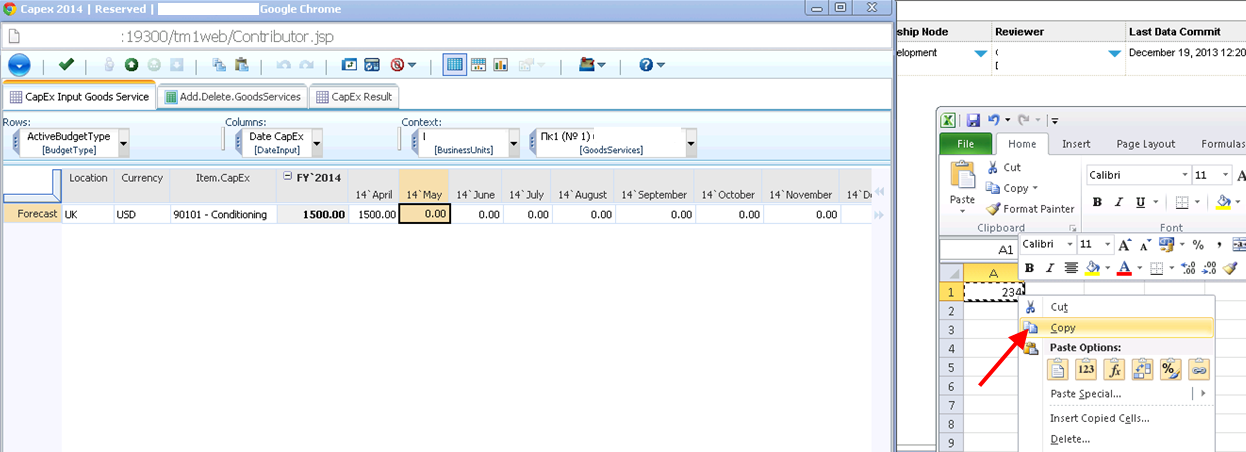Click the Name Box showing A1
Image resolution: width=1246 pixels, height=452 pixels.
[979, 250]
